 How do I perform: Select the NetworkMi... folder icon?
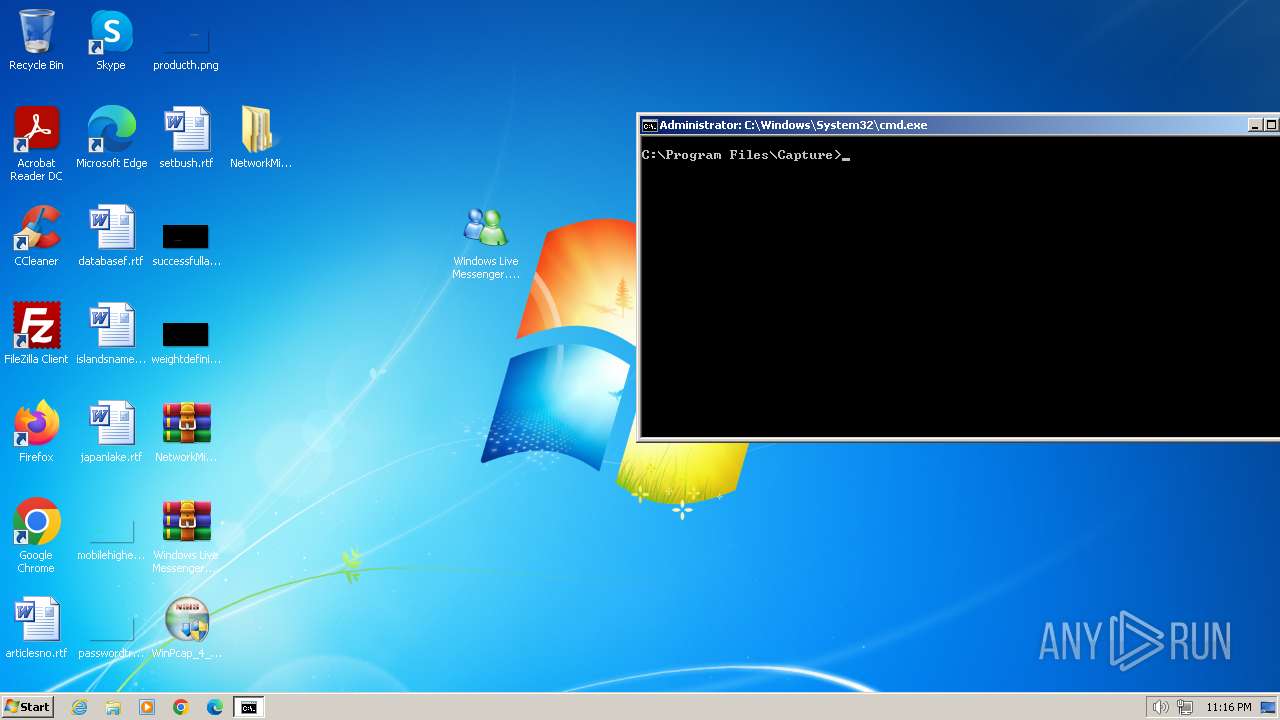[260, 138]
